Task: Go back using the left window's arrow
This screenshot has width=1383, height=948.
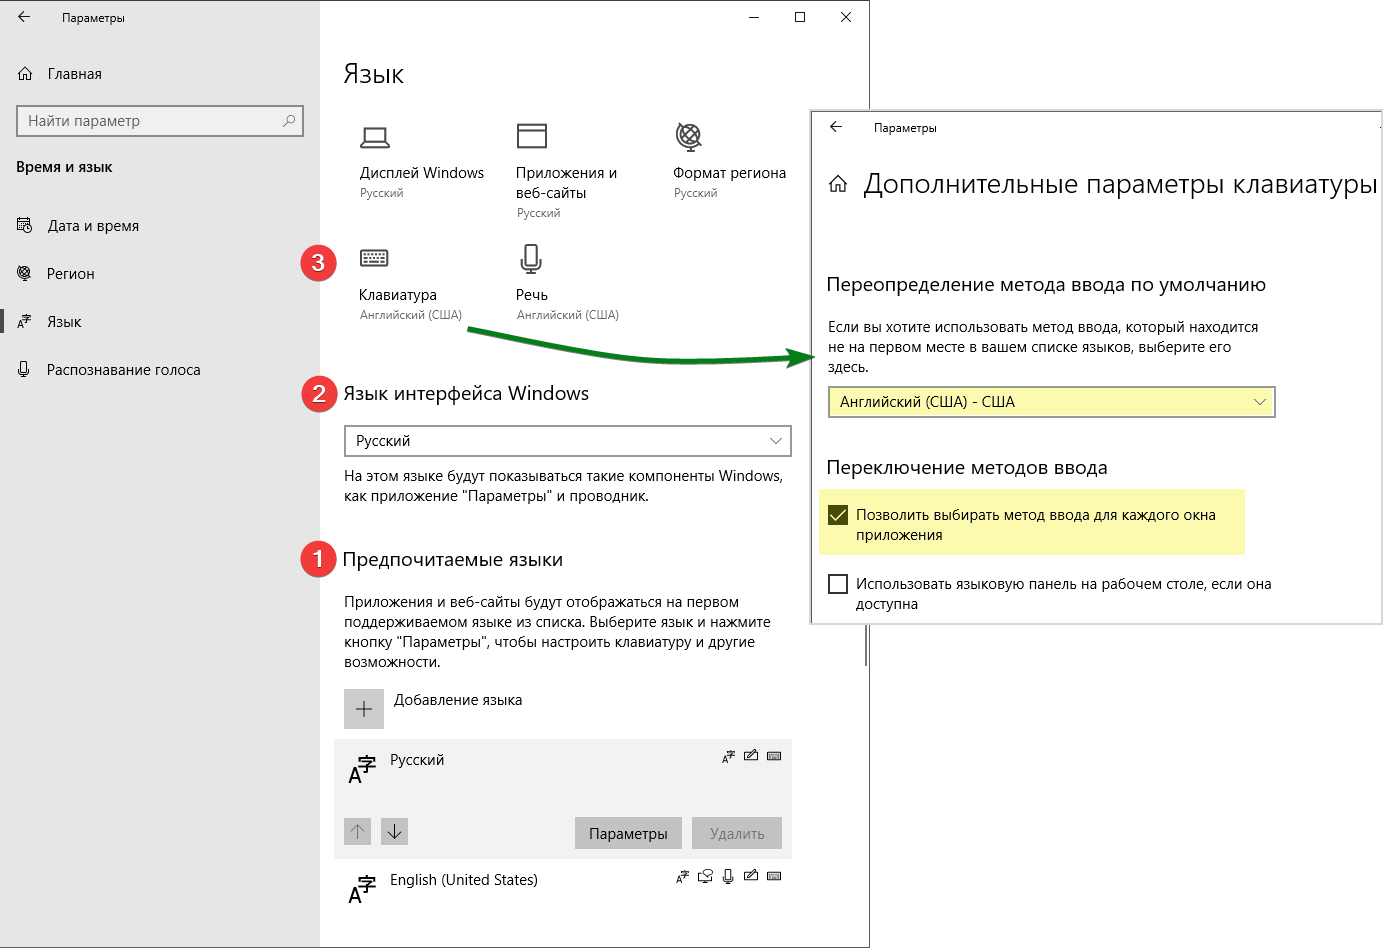Action: 24,17
